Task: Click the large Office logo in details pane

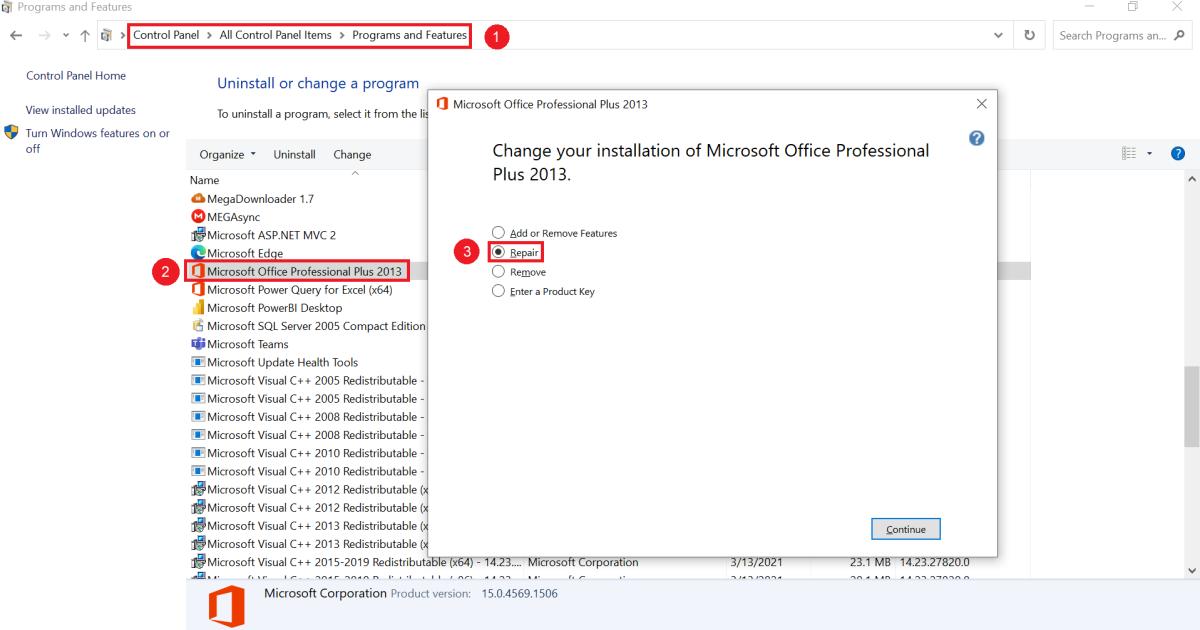Action: click(226, 607)
